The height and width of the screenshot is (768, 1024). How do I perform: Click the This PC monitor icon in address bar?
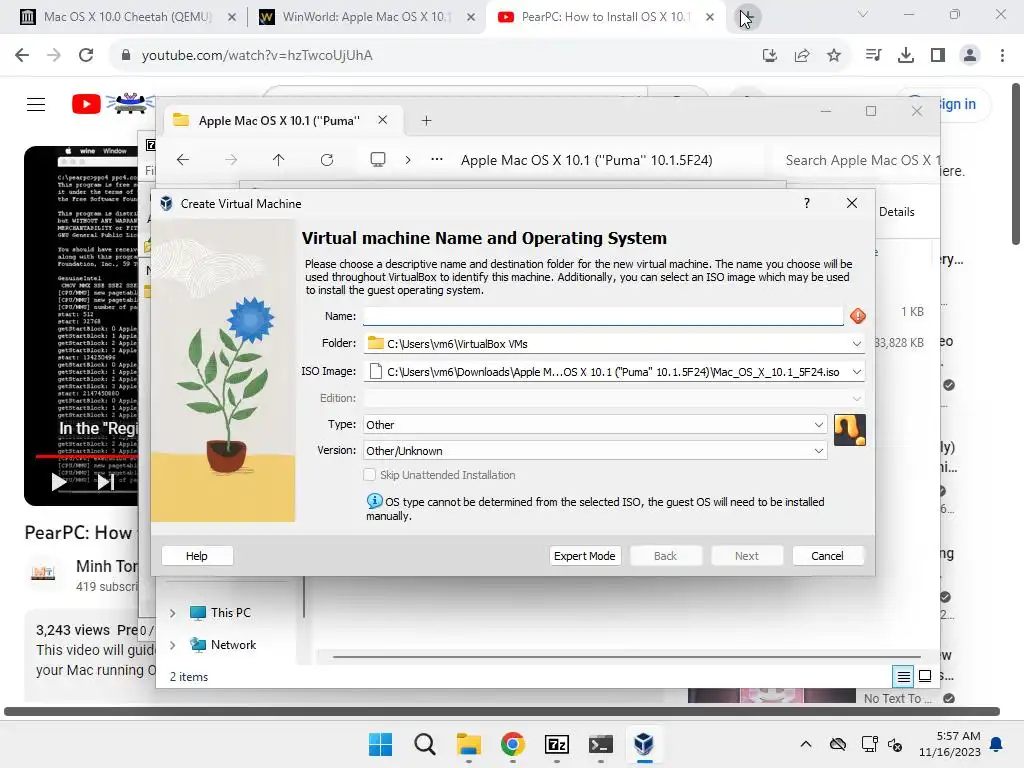377,160
